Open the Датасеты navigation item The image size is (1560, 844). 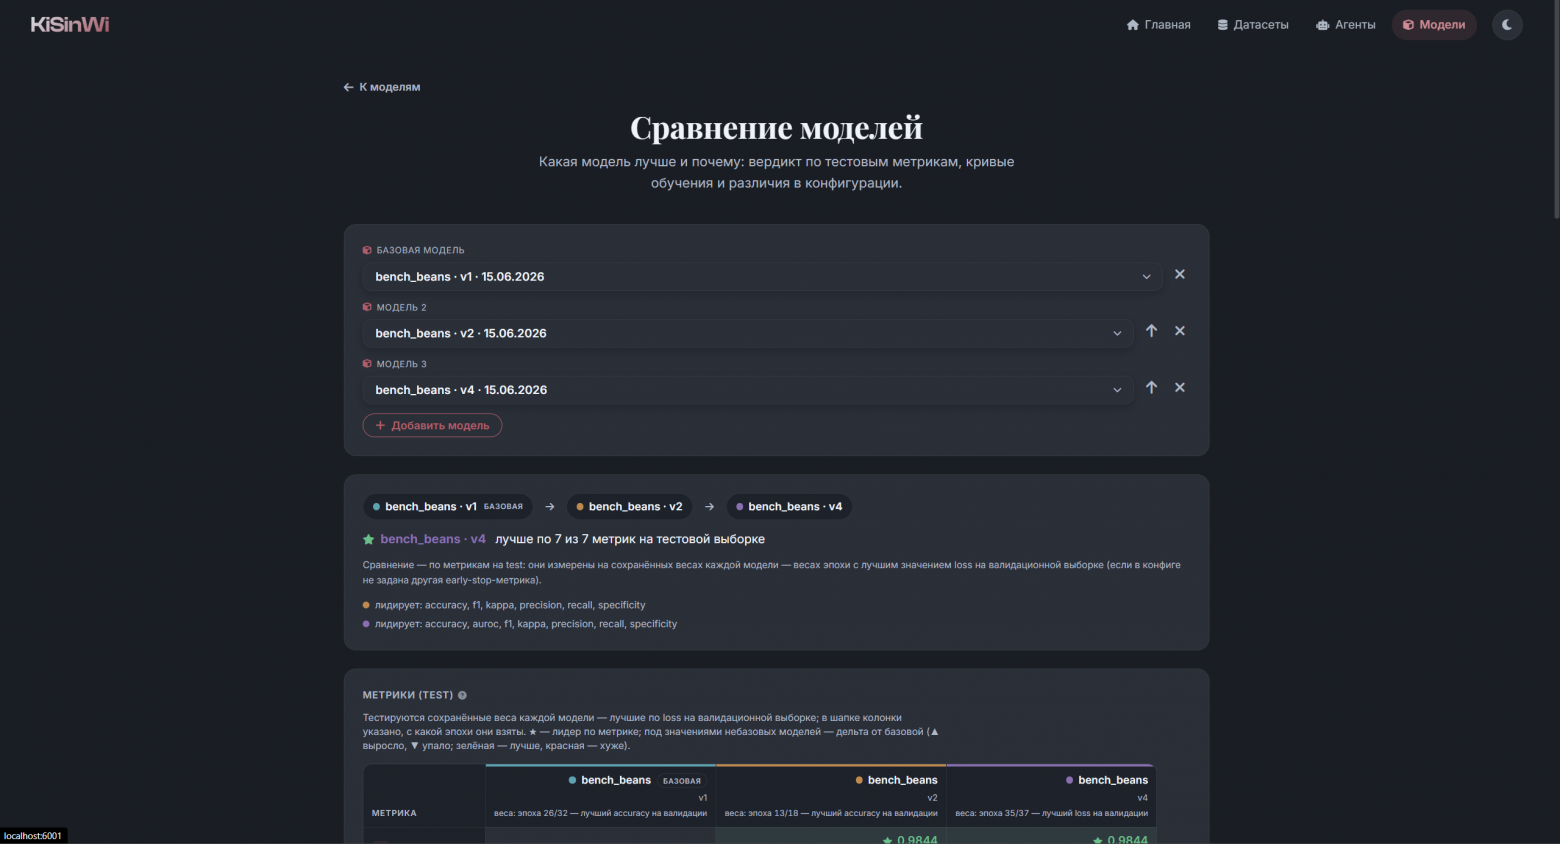(x=1253, y=25)
